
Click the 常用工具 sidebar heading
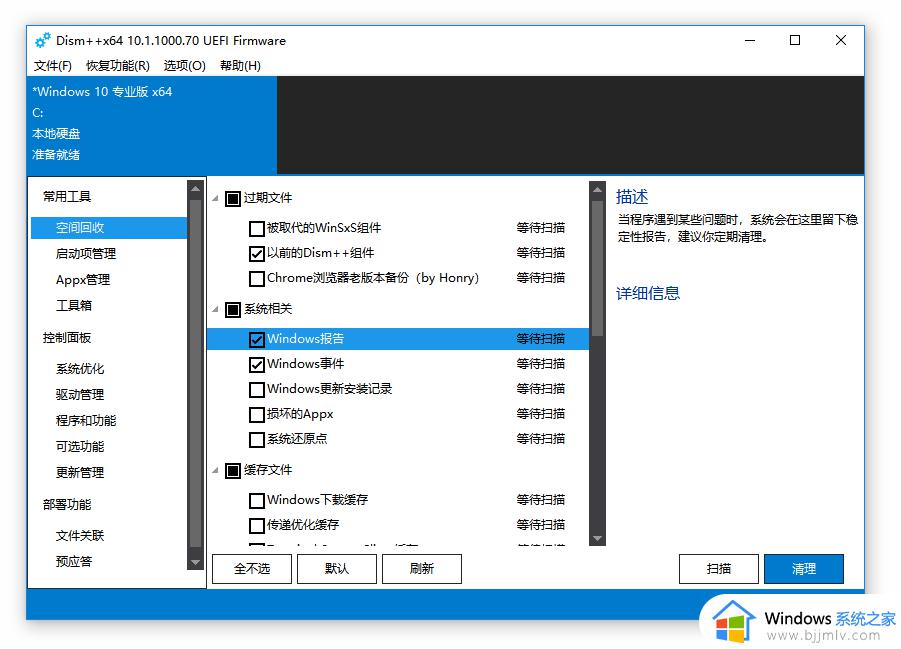click(67, 197)
